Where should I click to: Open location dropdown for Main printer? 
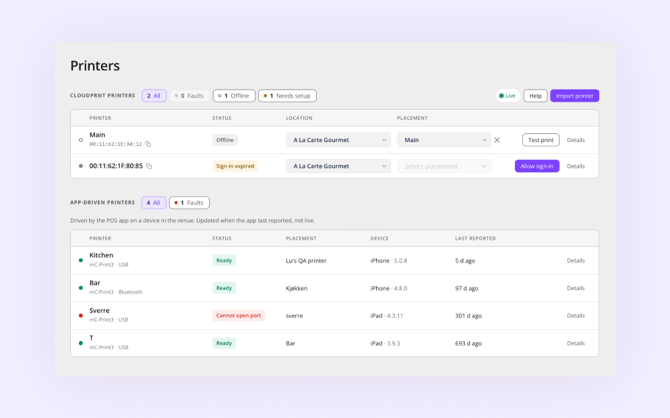click(x=338, y=140)
